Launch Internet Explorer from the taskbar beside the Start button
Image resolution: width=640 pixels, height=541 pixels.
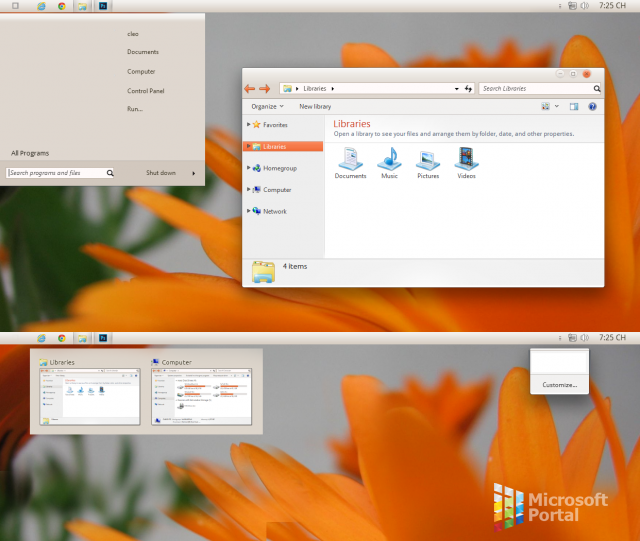pos(41,6)
